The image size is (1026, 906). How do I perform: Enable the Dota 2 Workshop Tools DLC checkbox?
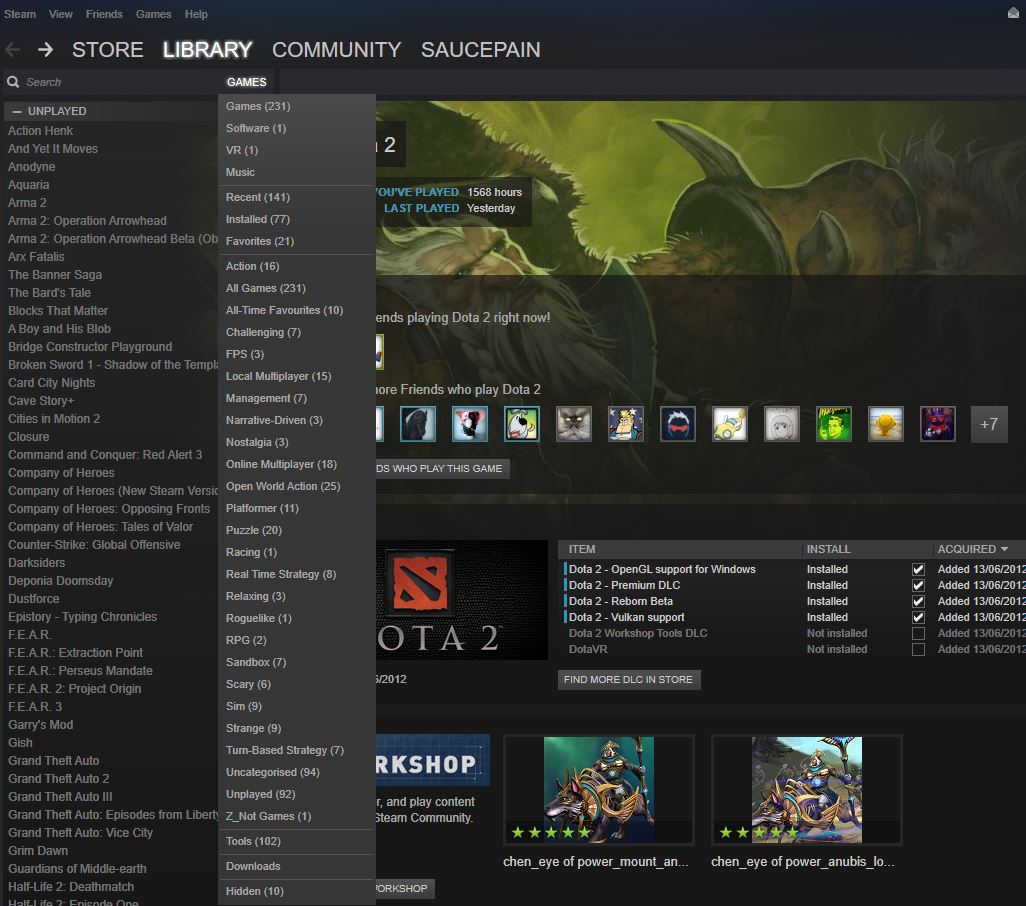tap(918, 633)
